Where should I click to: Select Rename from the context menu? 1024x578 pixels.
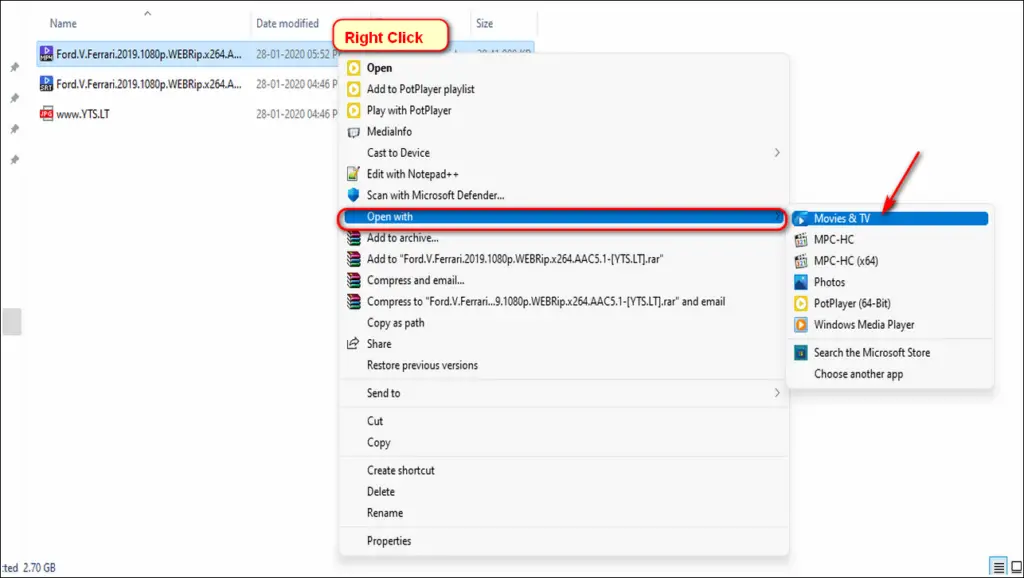(385, 513)
